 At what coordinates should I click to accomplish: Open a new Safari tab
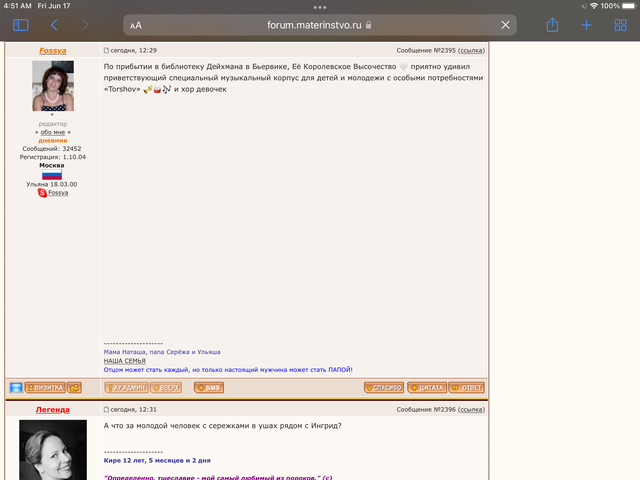pyautogui.click(x=586, y=25)
